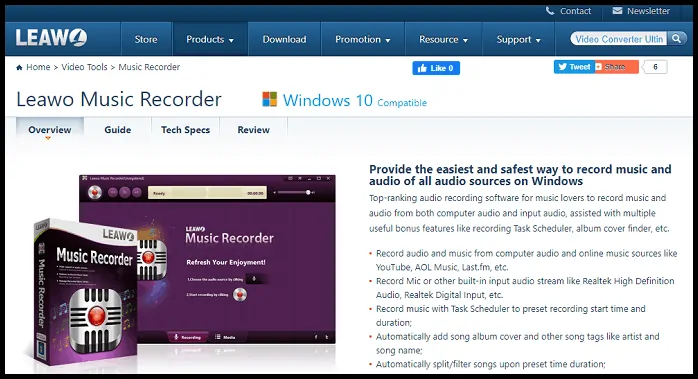The image size is (698, 379).
Task: Click the Video Tools breadcrumb link
Action: point(84,67)
